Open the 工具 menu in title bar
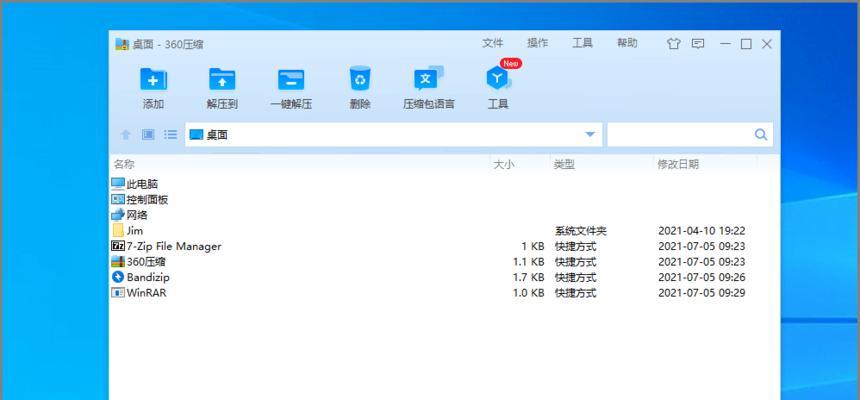Viewport: 860px width, 400px height. tap(582, 43)
